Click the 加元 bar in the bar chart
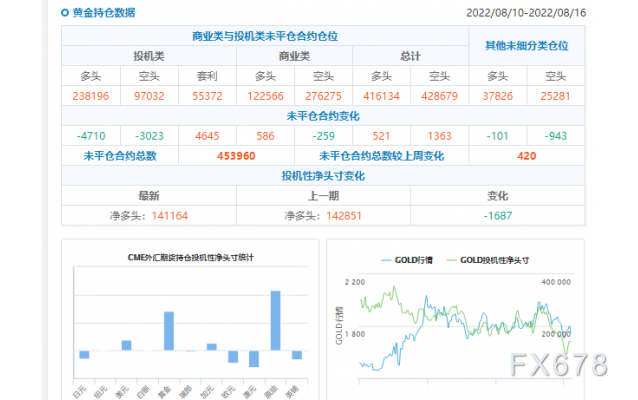638x400 pixels. click(212, 347)
